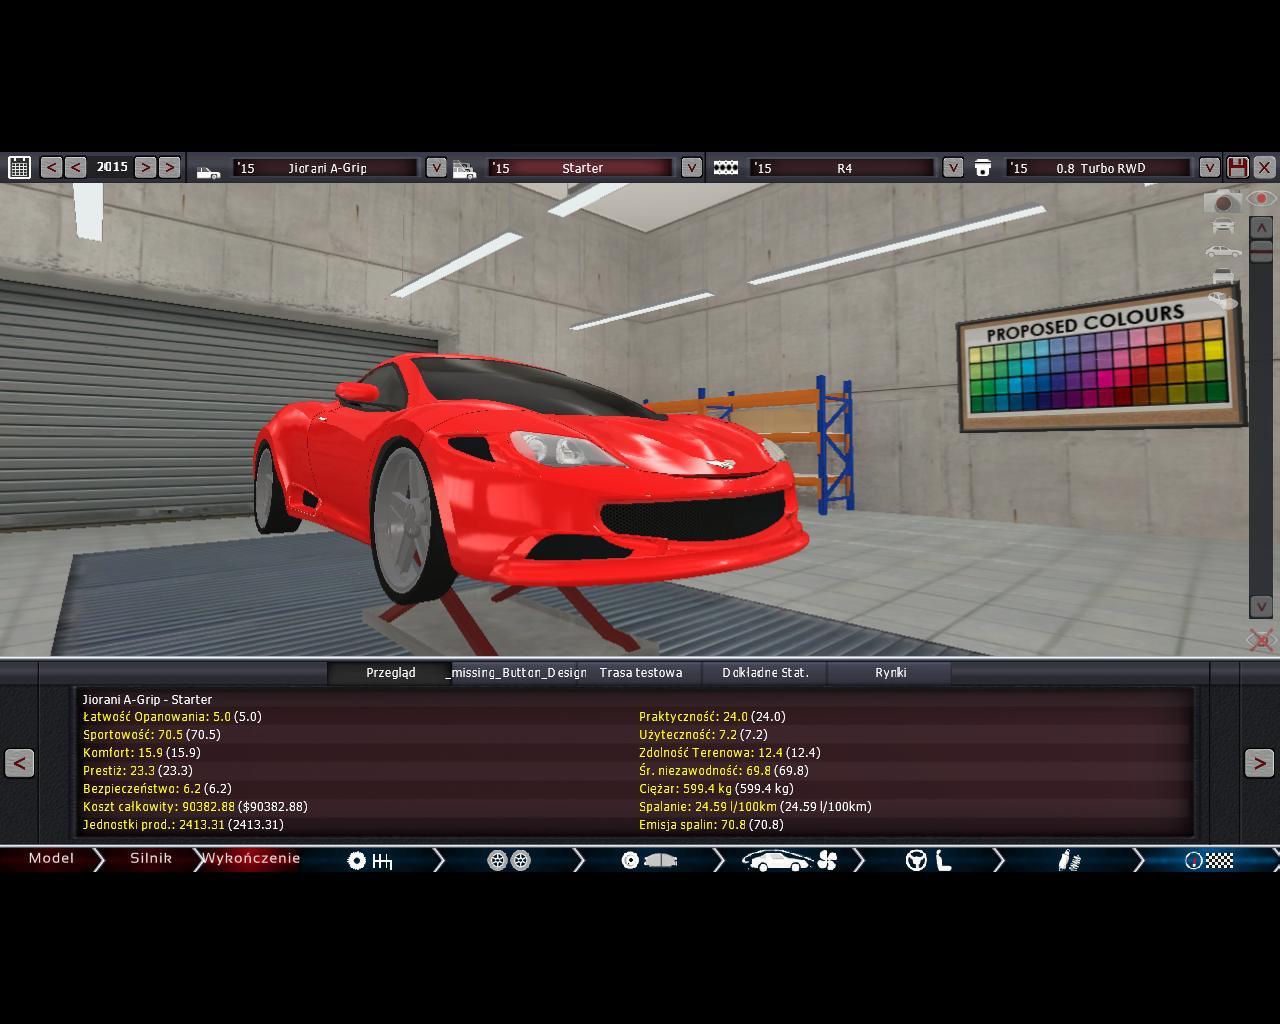This screenshot has width=1280, height=1024.
Task: Open the Trasa testowa tab
Action: pos(640,673)
